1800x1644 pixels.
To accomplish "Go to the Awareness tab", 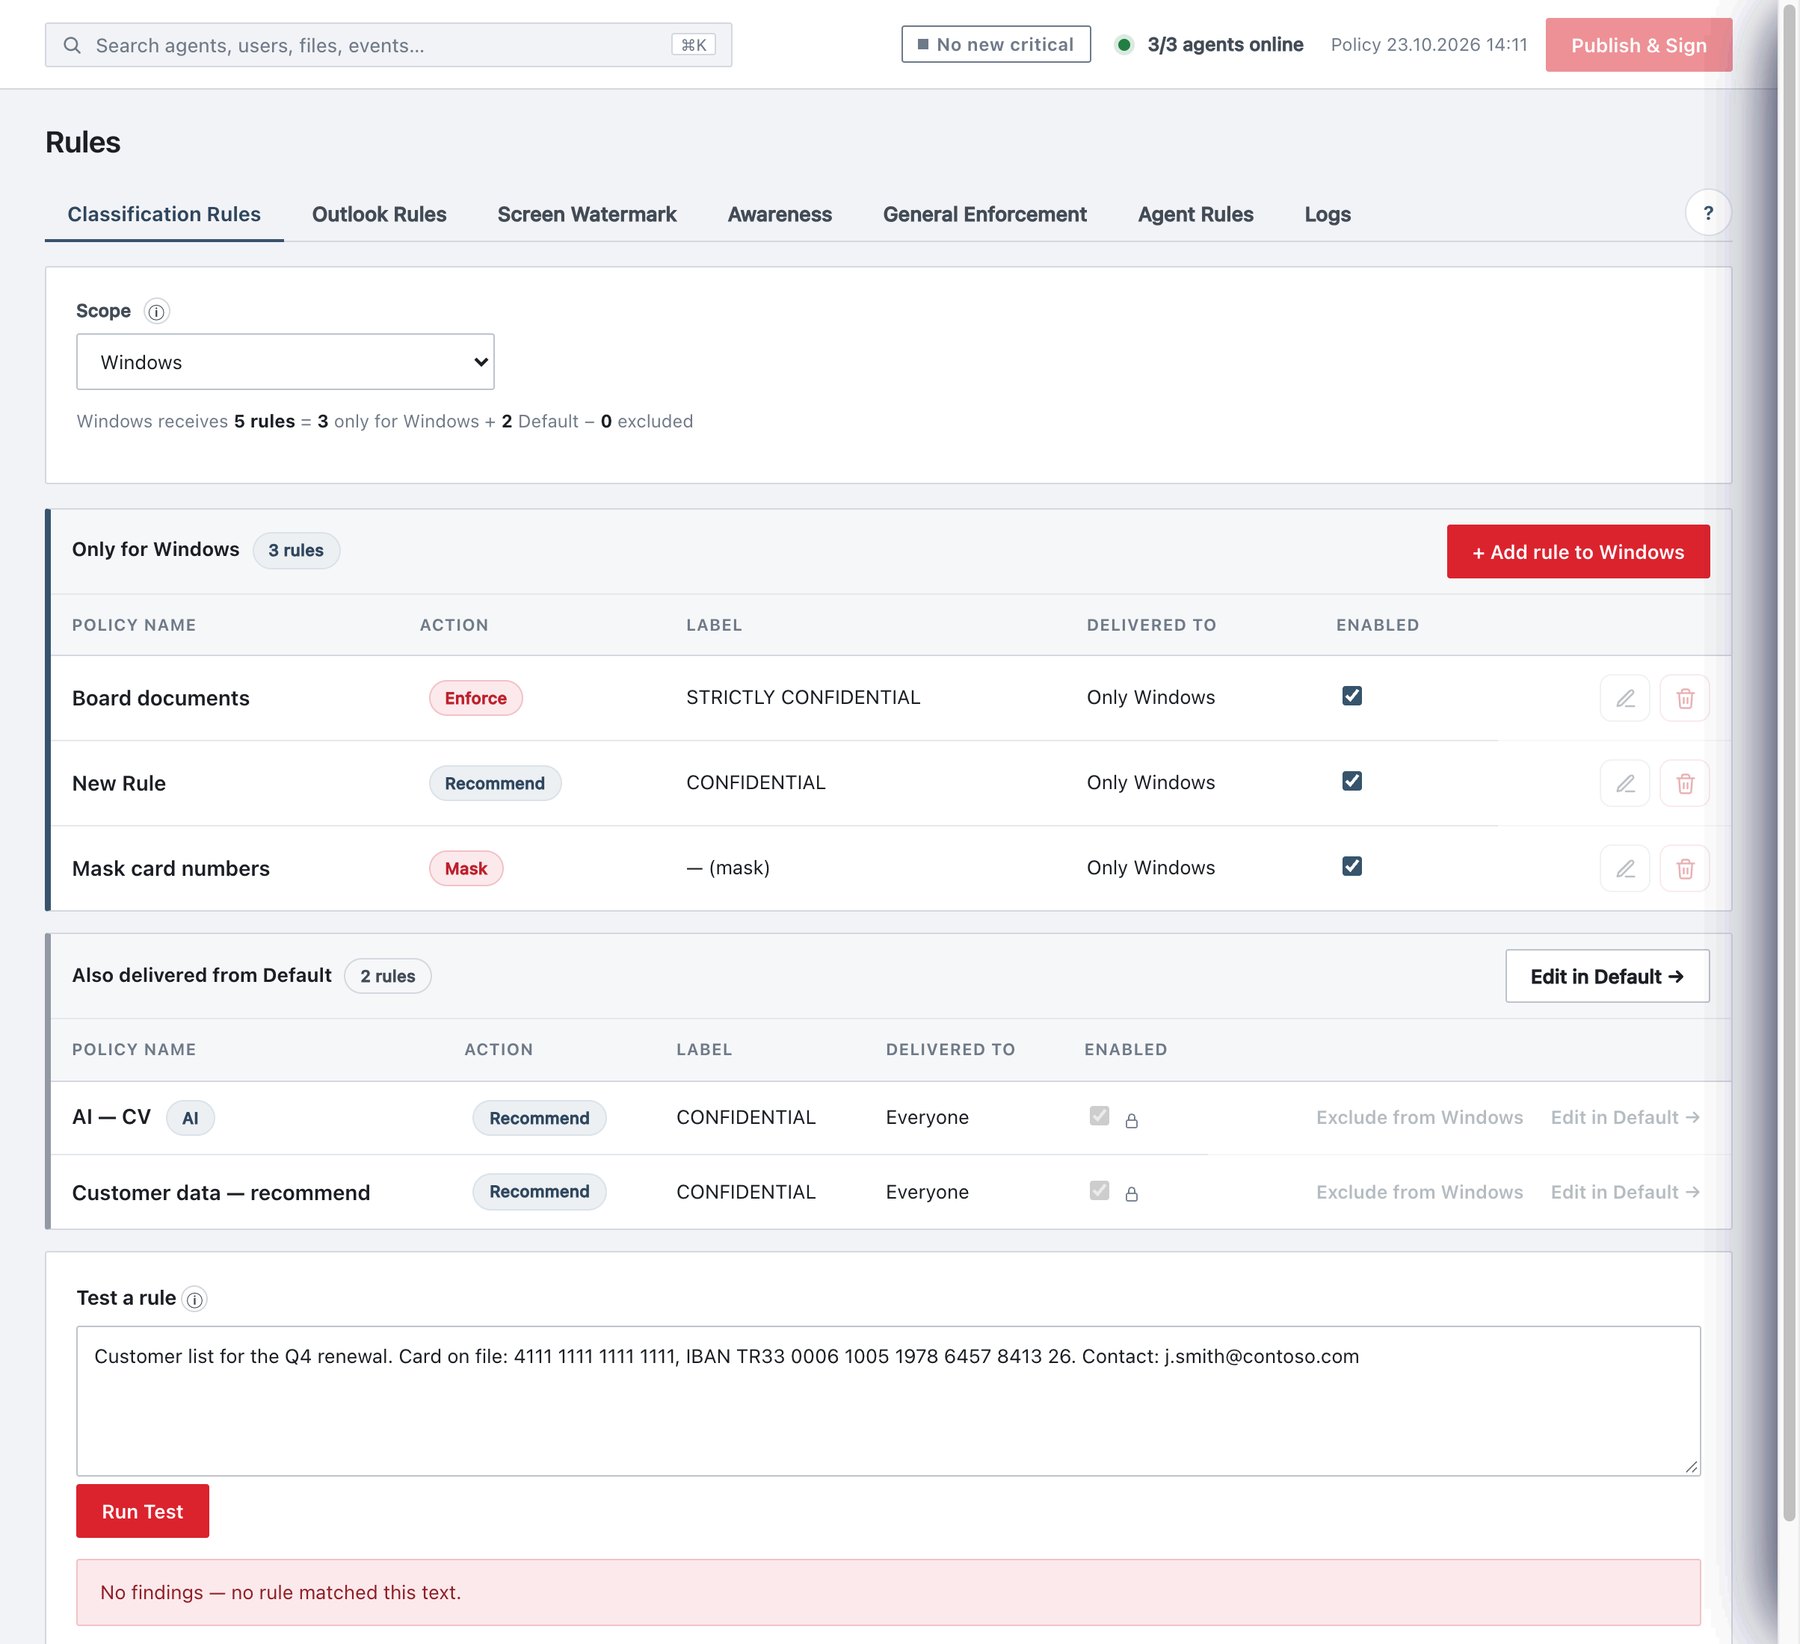I will tap(780, 214).
